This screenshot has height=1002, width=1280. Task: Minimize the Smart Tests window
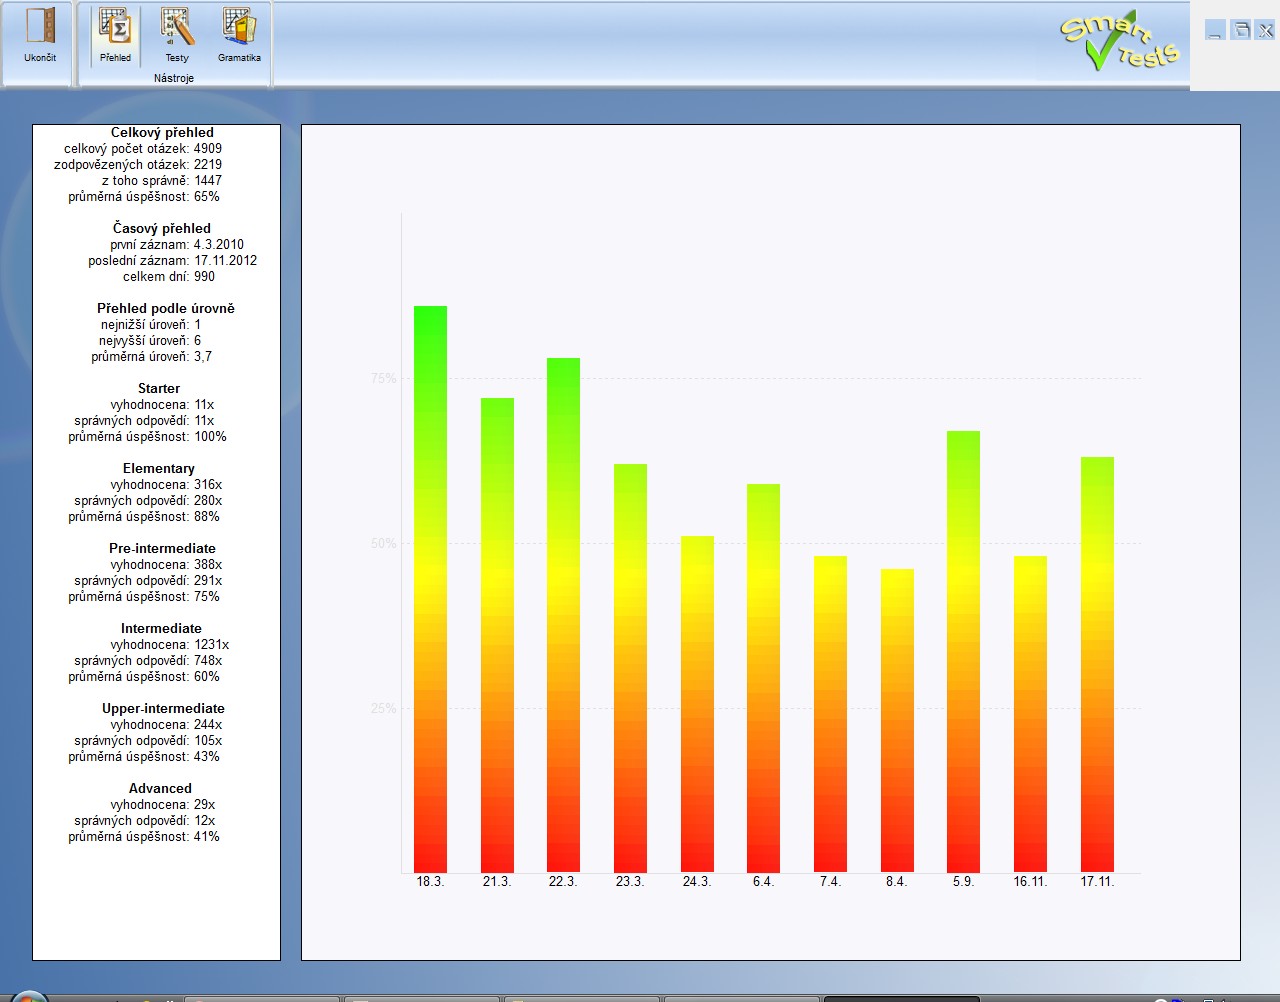click(x=1215, y=30)
